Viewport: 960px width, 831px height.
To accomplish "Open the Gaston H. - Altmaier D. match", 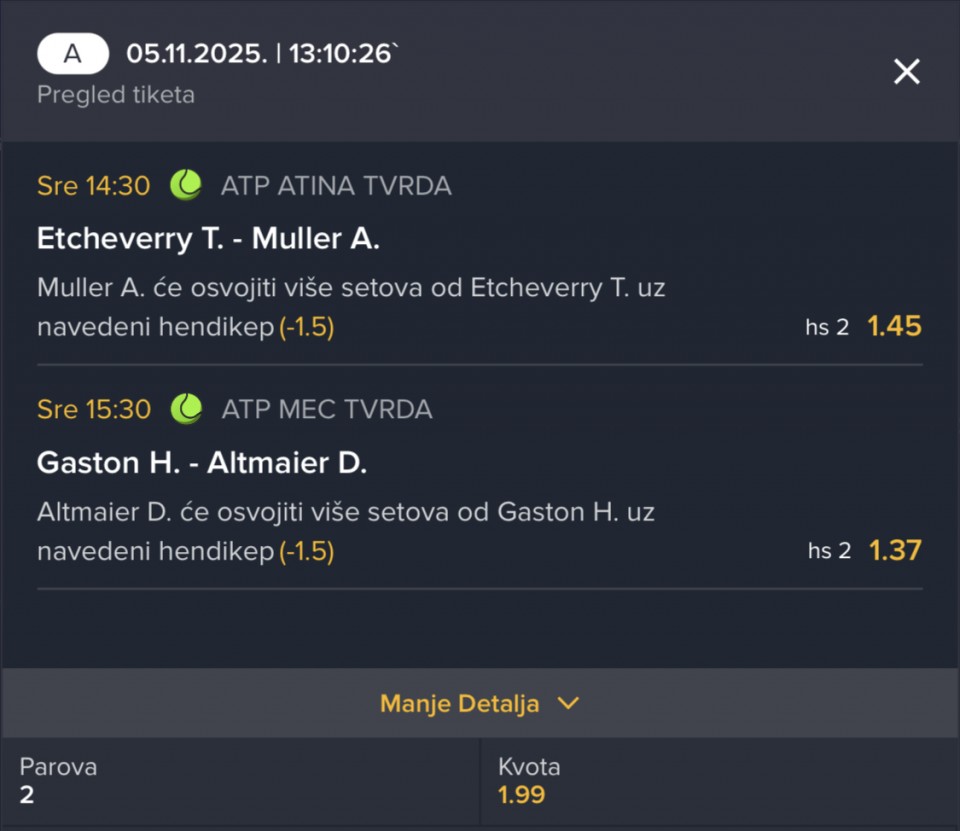I will (202, 462).
